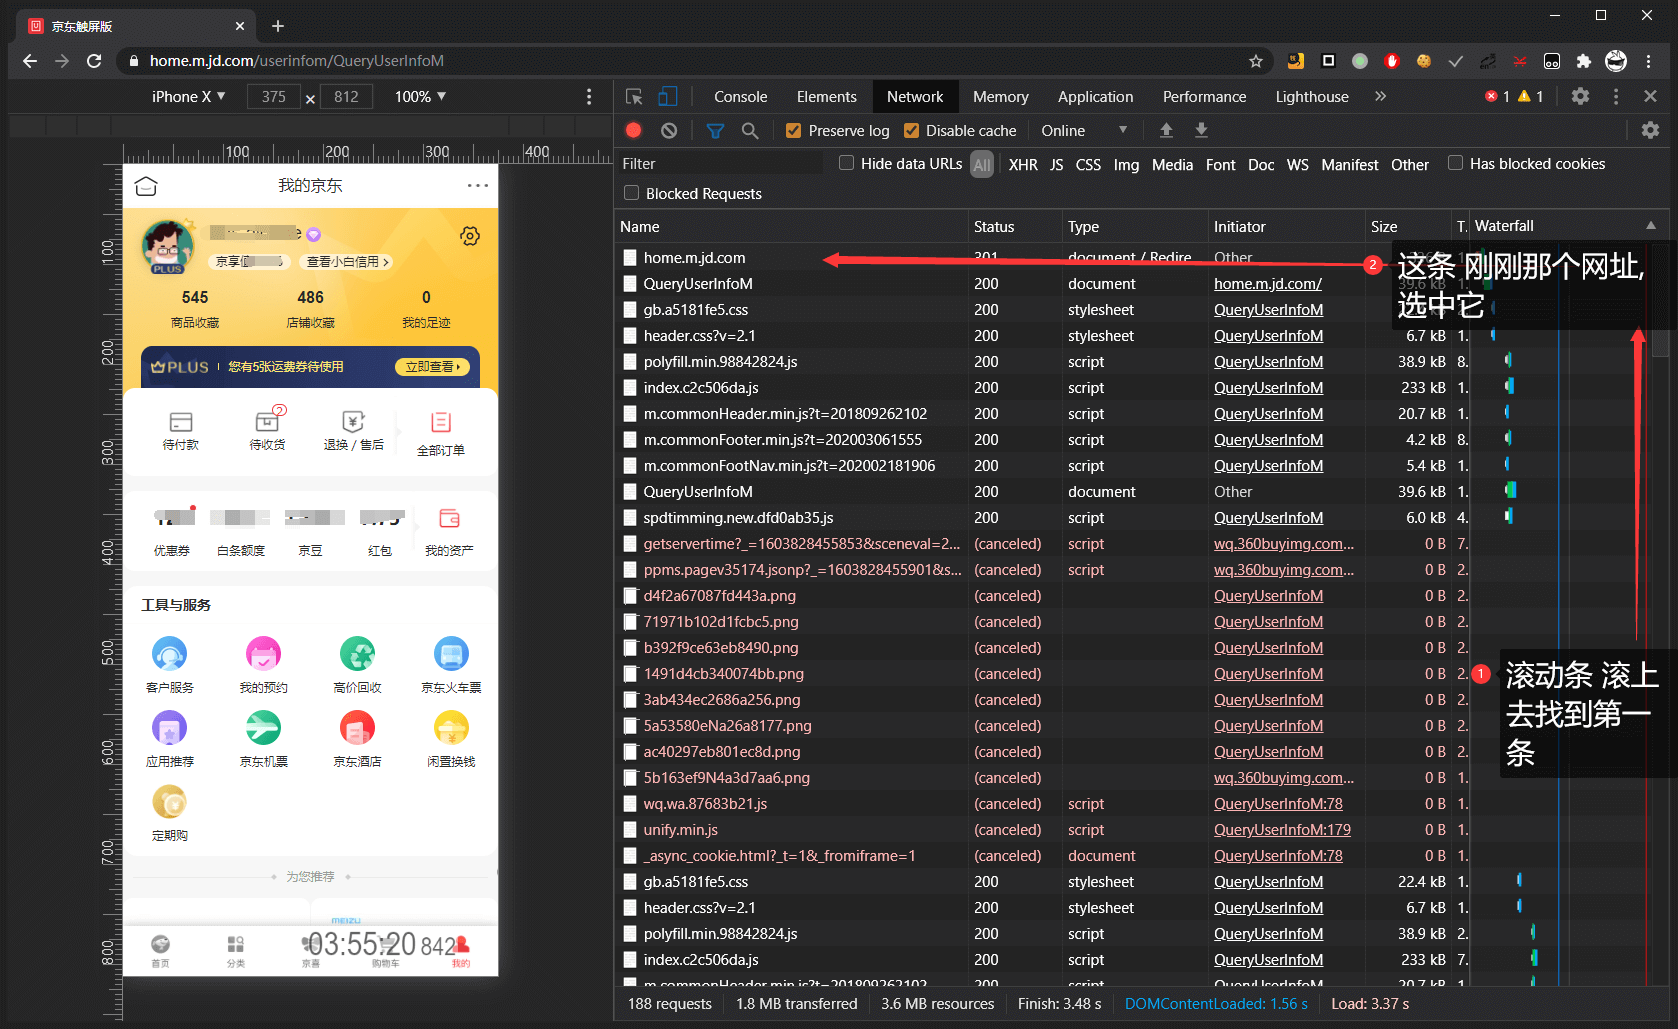Switch to the Performance tab
Screen dimensions: 1678x1029
pyautogui.click(x=1204, y=96)
